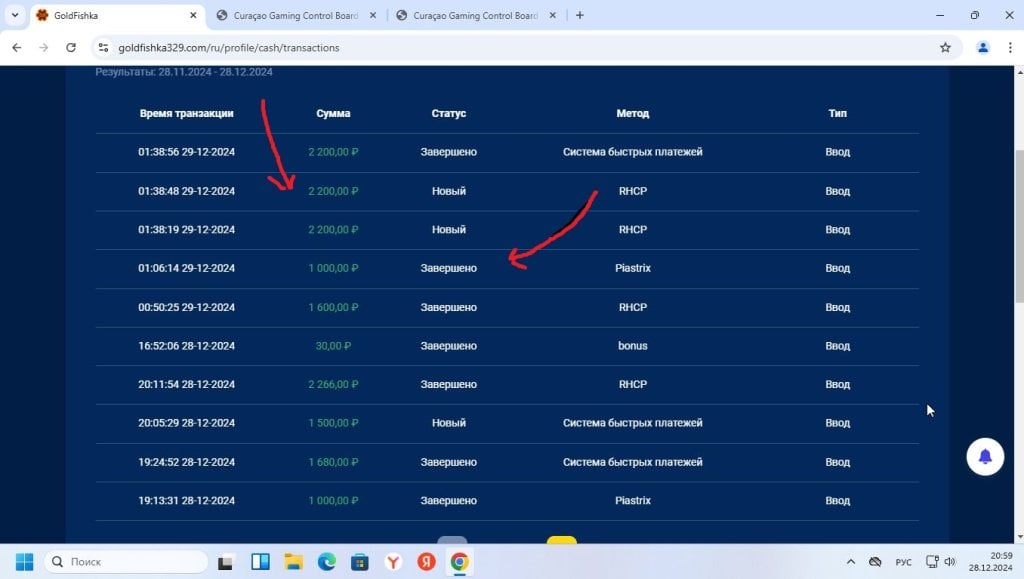Image resolution: width=1024 pixels, height=579 pixels.
Task: Click Piastrix method in the 01:06:14 row
Action: coord(633,268)
